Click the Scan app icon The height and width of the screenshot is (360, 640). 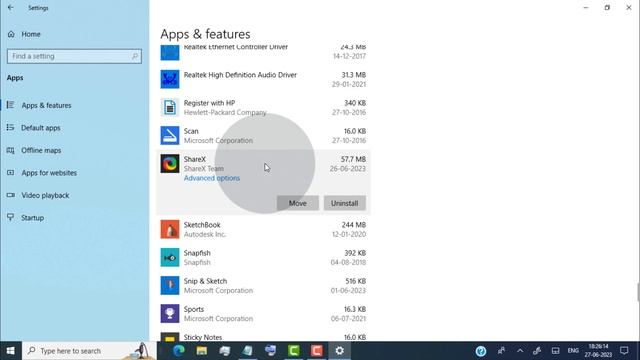170,136
